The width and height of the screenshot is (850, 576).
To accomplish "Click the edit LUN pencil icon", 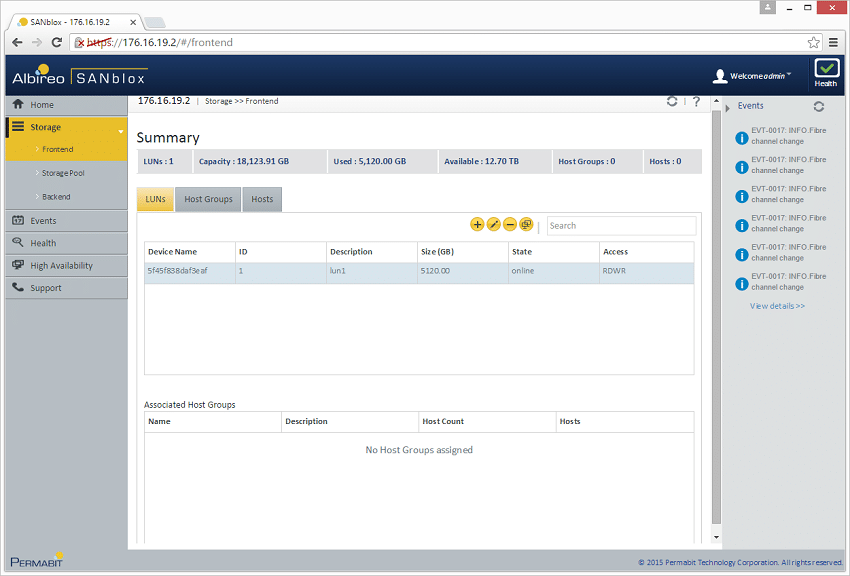I will pyautogui.click(x=493, y=224).
